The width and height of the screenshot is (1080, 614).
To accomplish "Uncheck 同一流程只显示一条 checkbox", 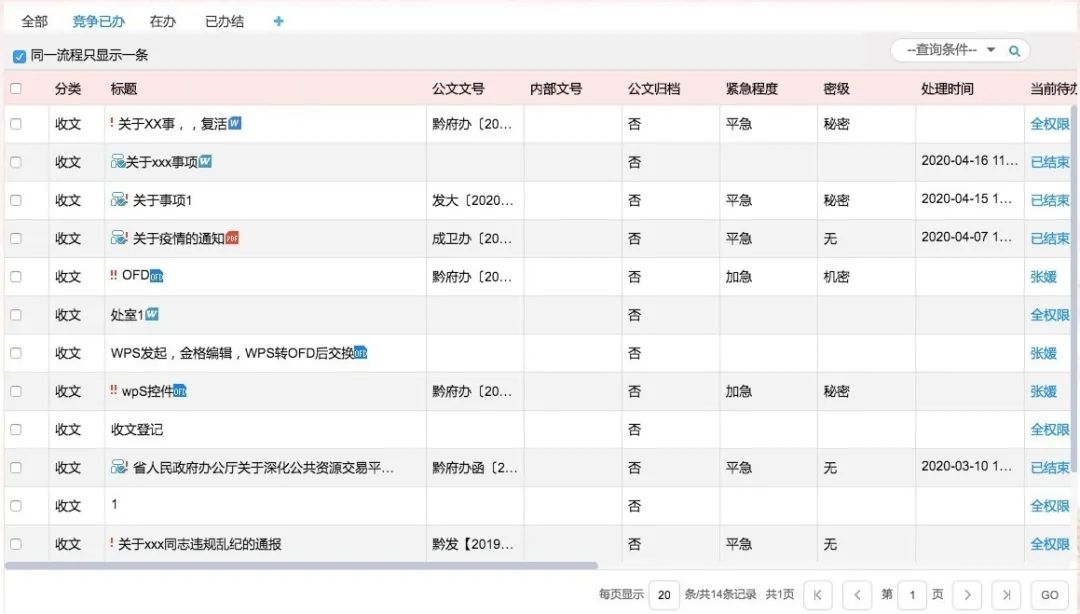I will point(19,56).
